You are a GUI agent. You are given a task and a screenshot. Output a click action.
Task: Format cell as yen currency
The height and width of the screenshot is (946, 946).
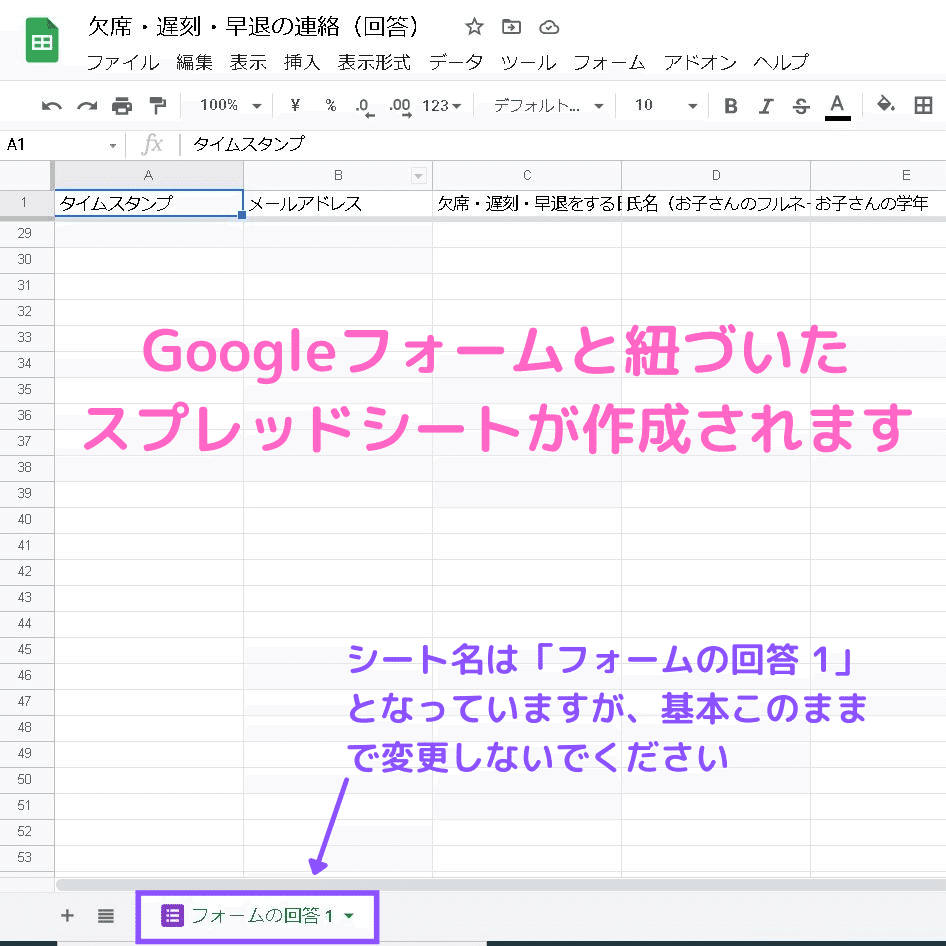coord(295,106)
